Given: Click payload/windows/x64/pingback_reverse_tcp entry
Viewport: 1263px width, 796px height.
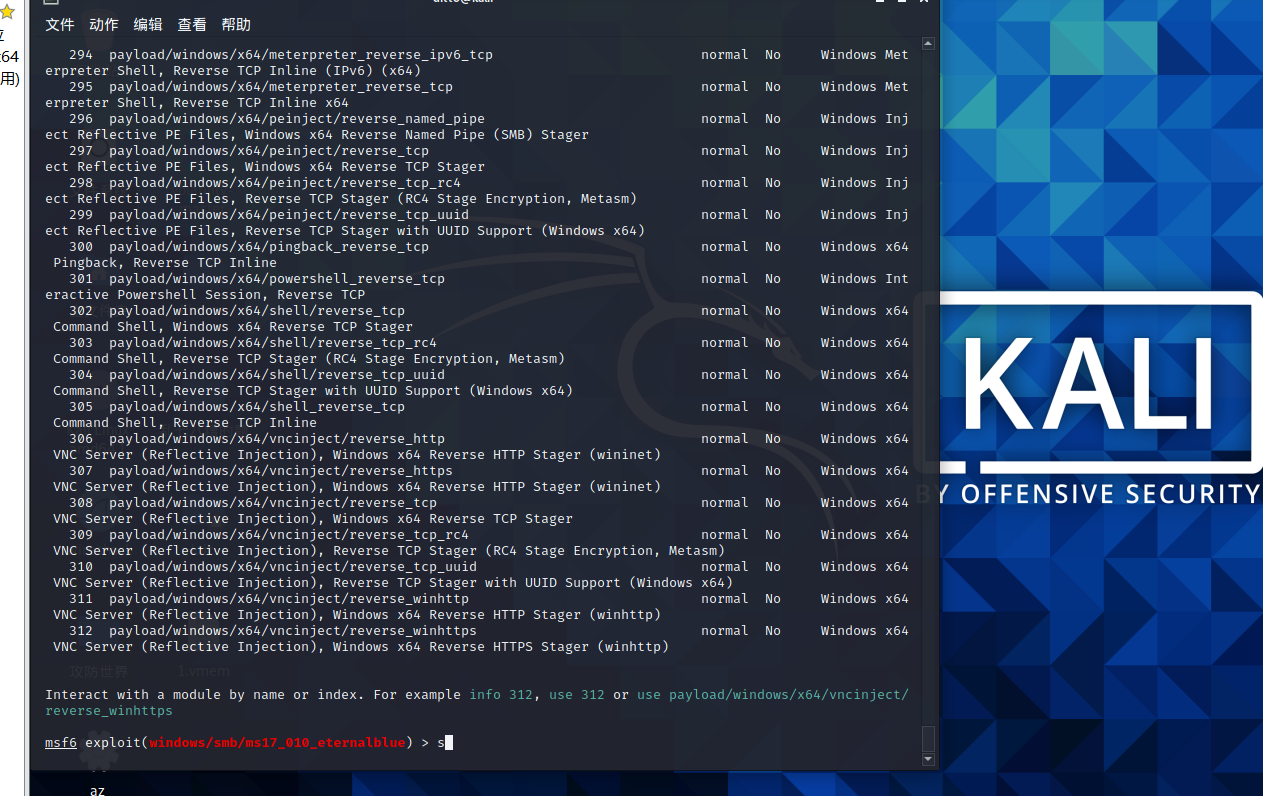Looking at the screenshot, I should tap(269, 247).
